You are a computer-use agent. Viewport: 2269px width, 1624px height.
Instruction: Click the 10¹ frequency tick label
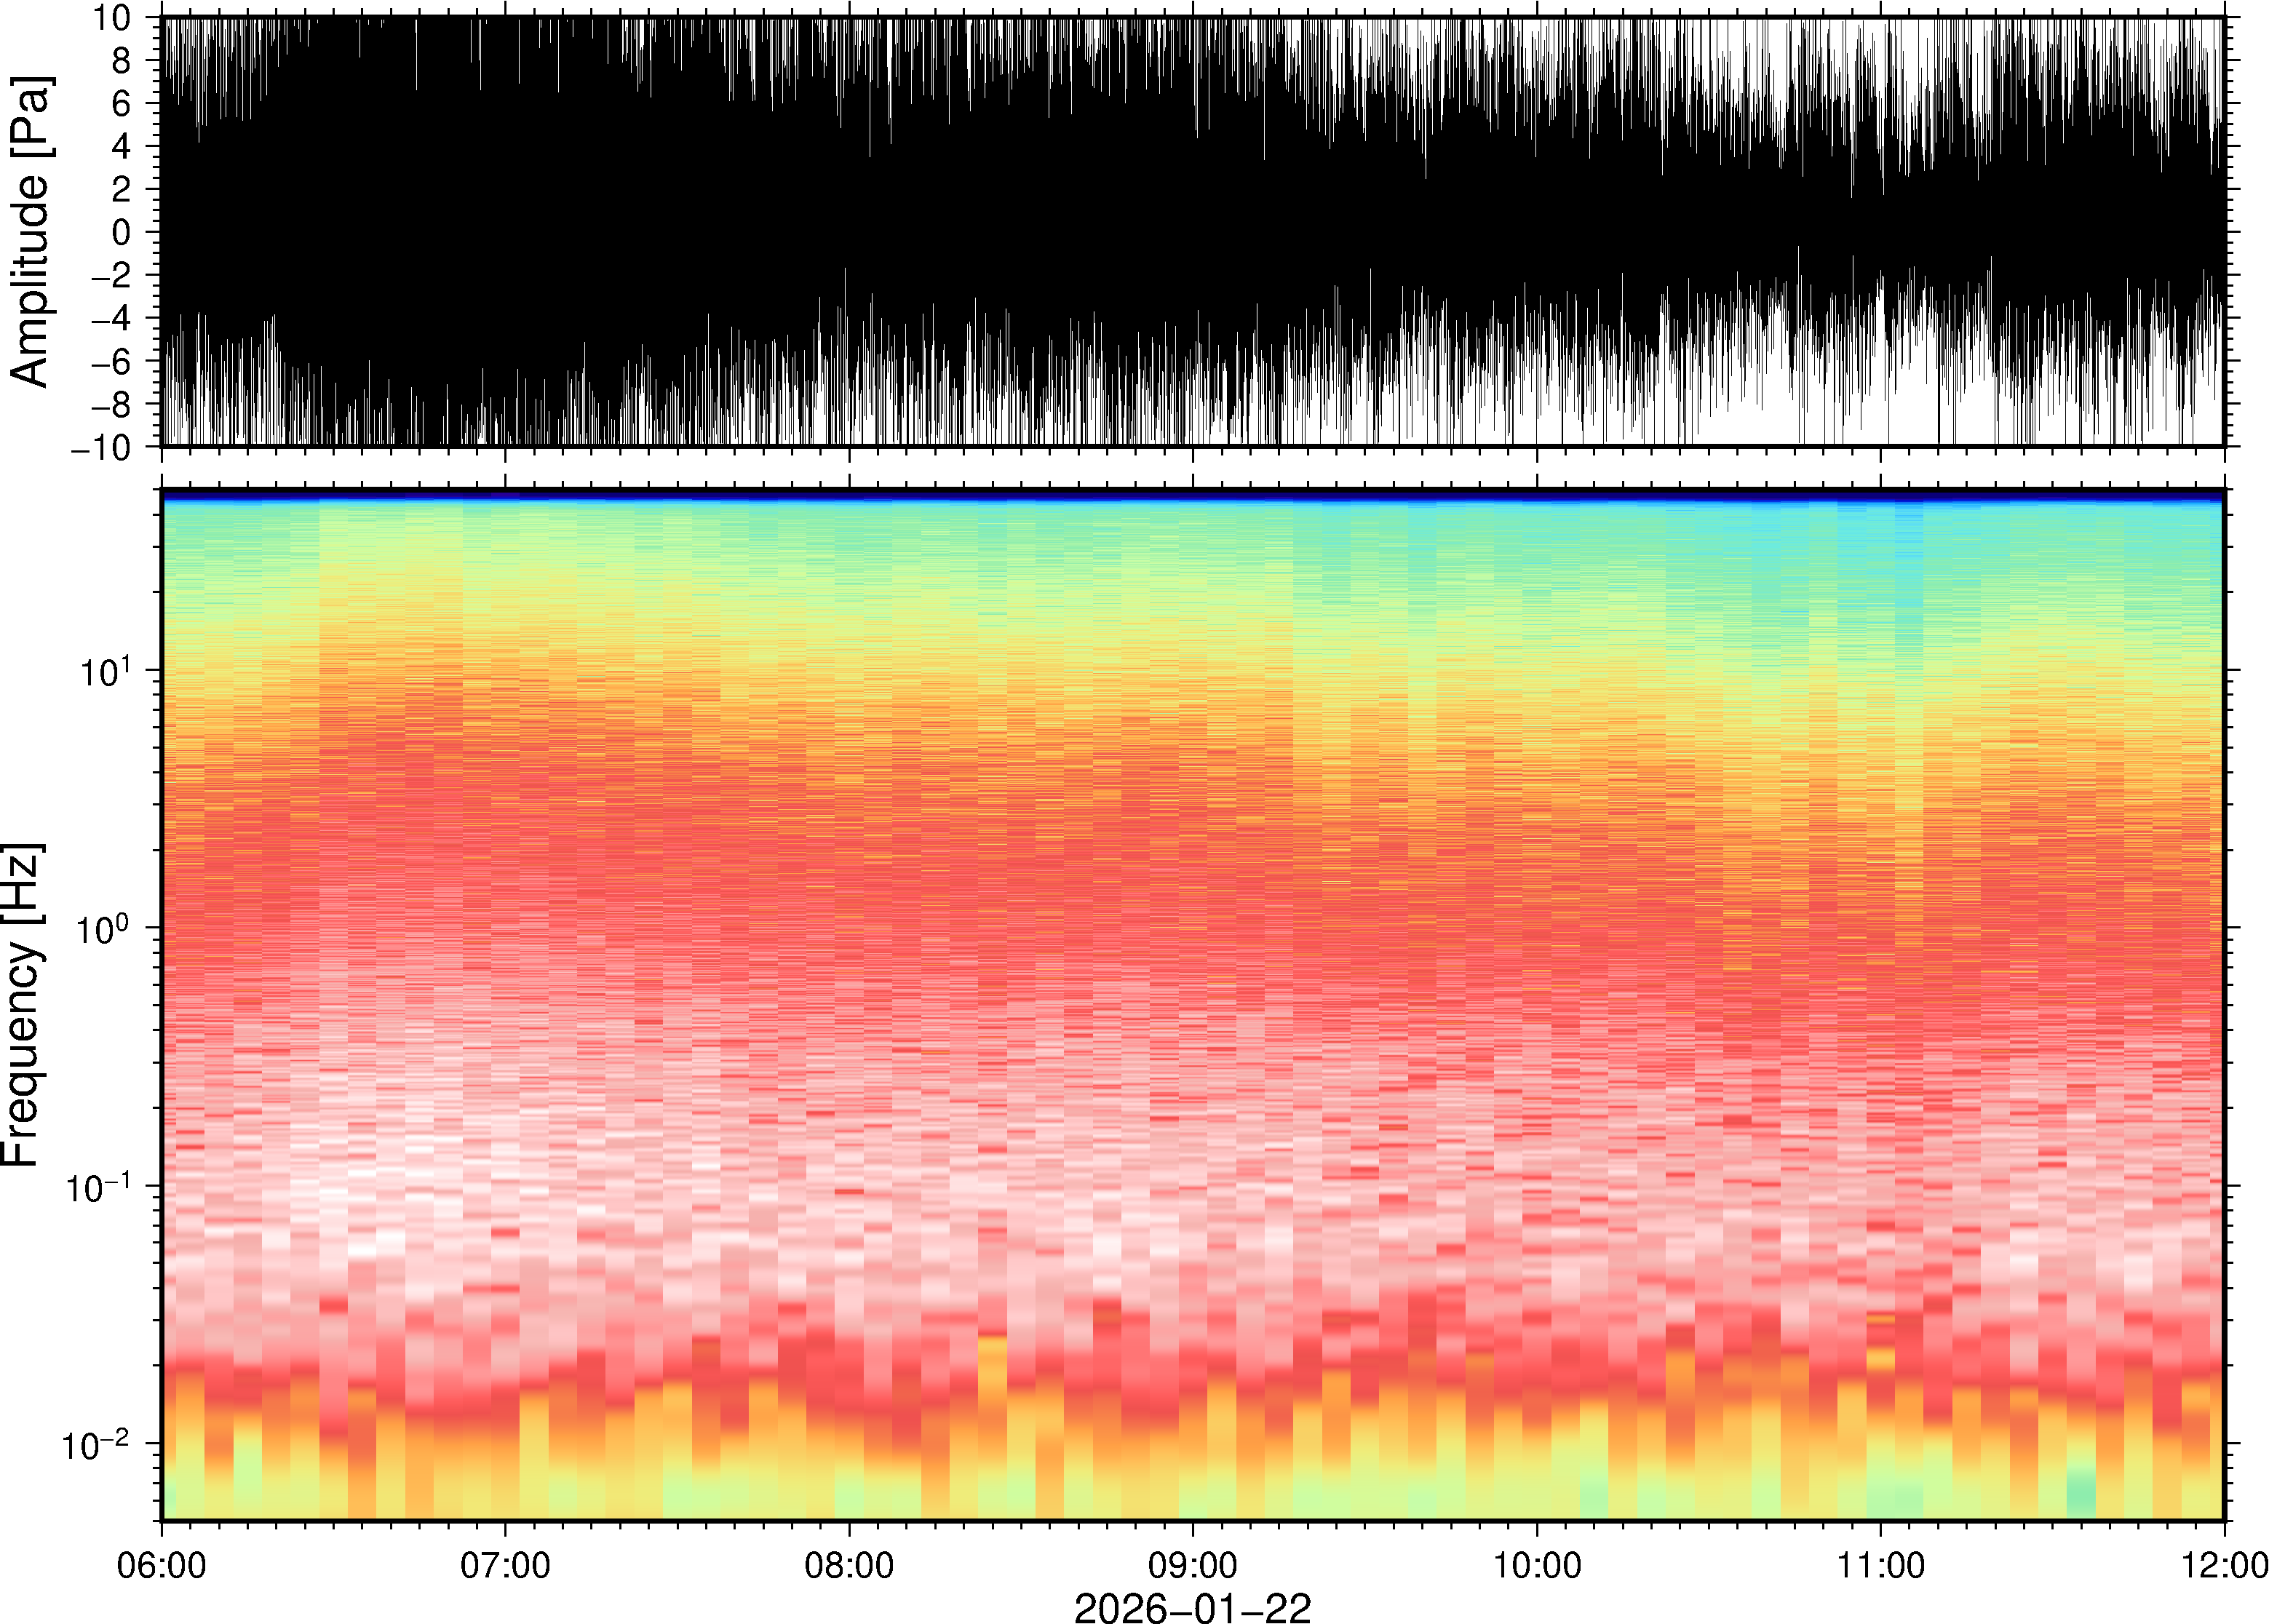point(104,672)
